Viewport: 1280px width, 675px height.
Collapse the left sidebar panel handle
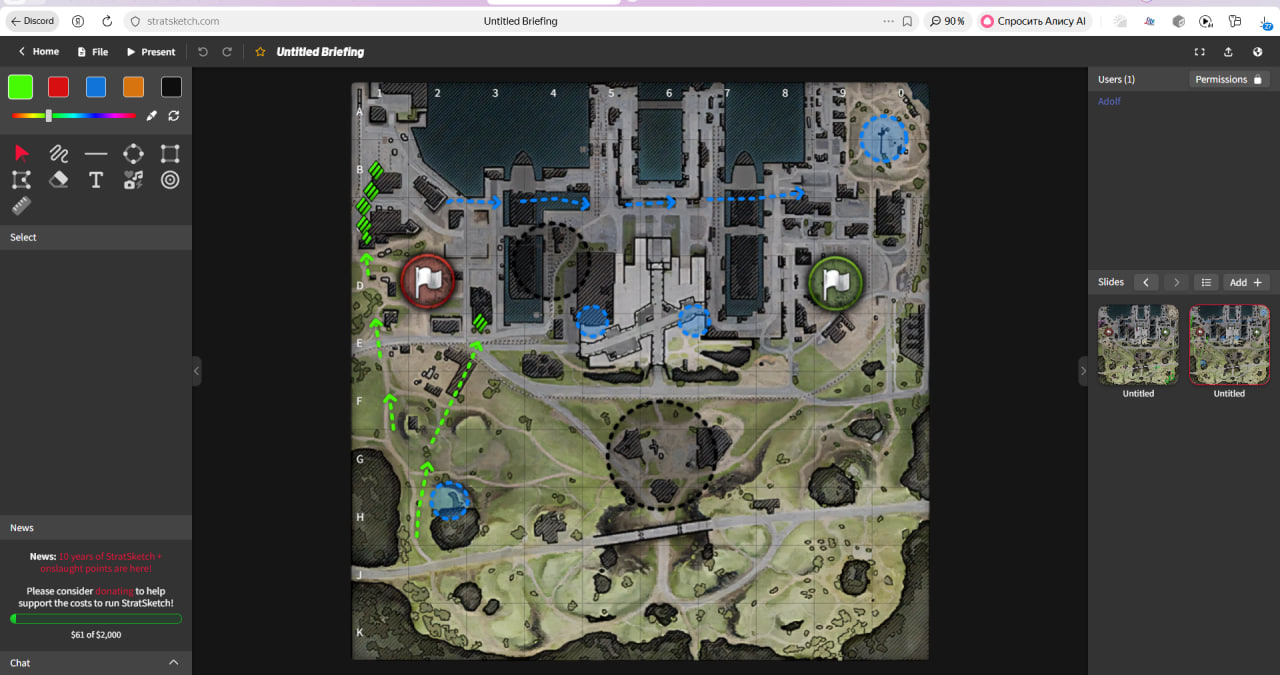(x=196, y=371)
